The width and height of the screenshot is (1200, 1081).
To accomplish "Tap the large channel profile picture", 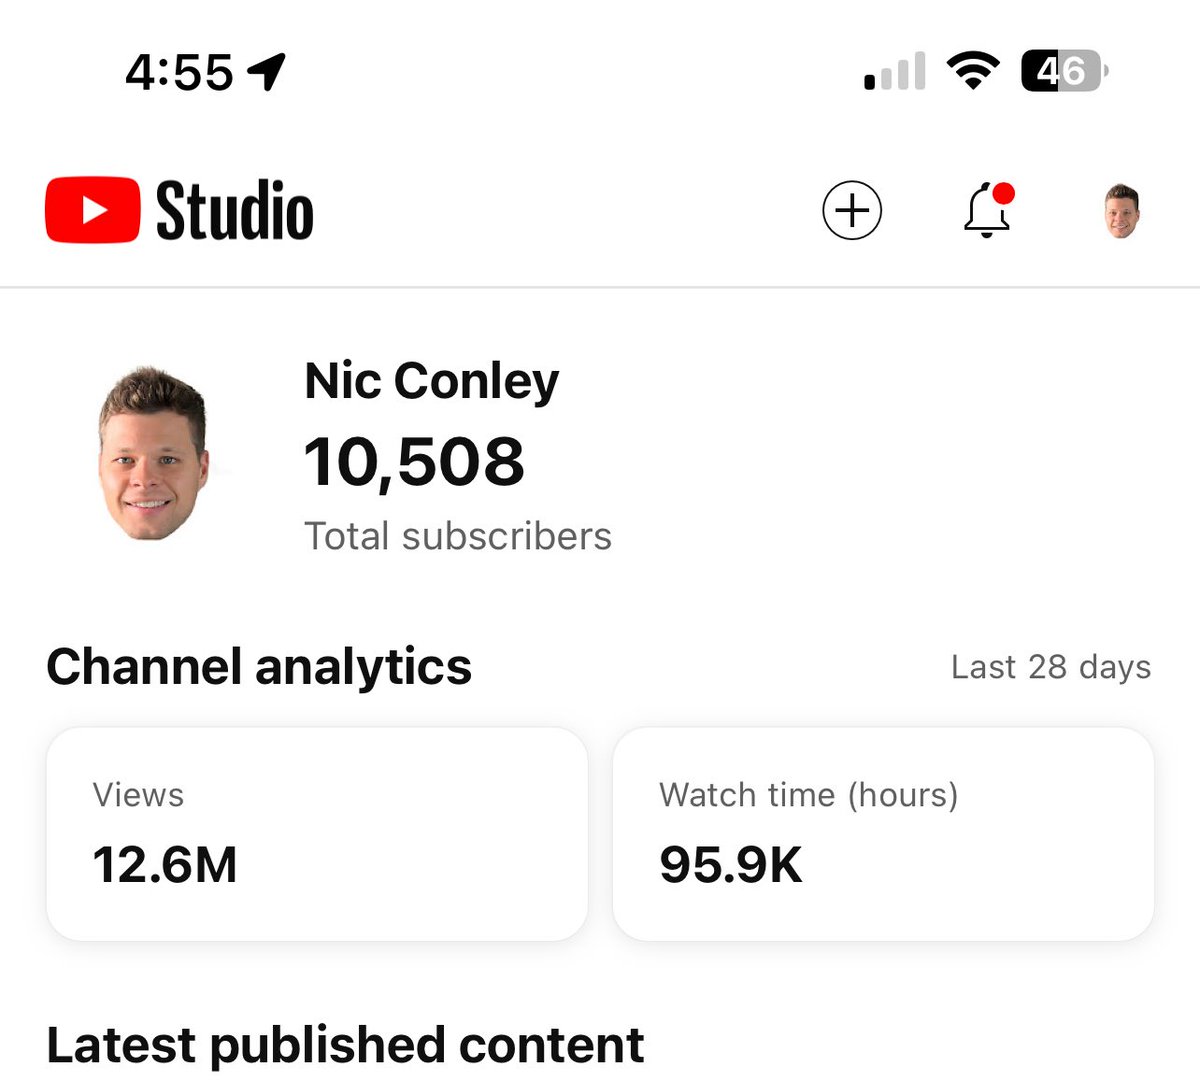I will point(153,454).
